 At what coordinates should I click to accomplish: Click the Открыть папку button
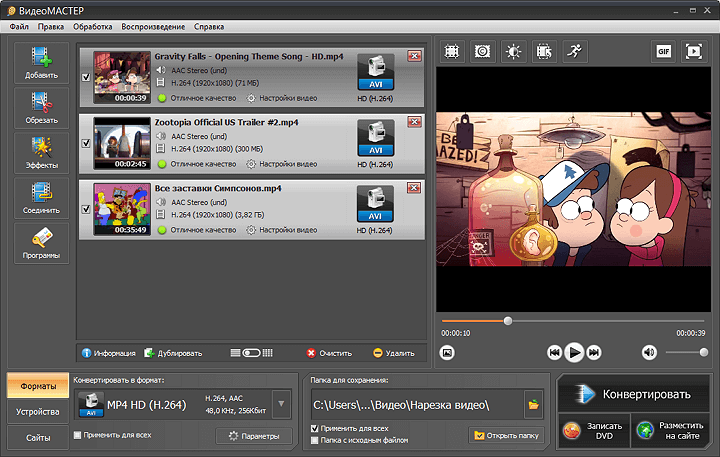click(x=506, y=436)
